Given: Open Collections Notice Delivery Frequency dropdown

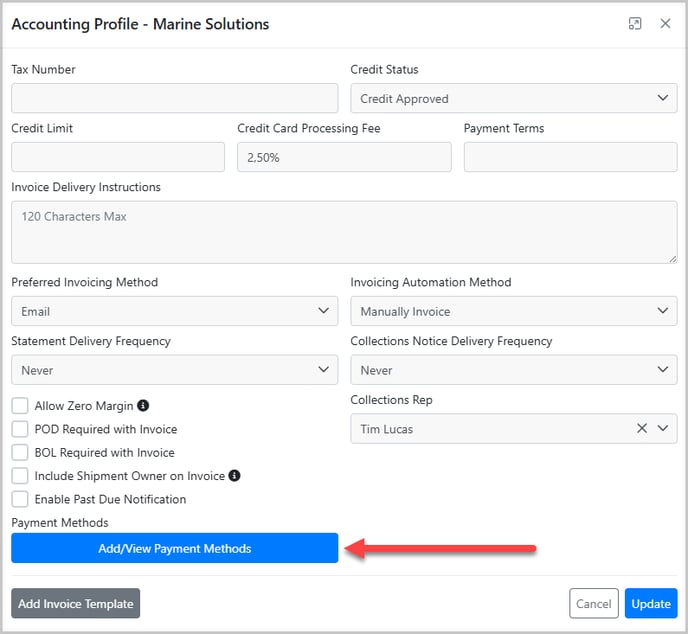Looking at the screenshot, I should click(x=513, y=370).
